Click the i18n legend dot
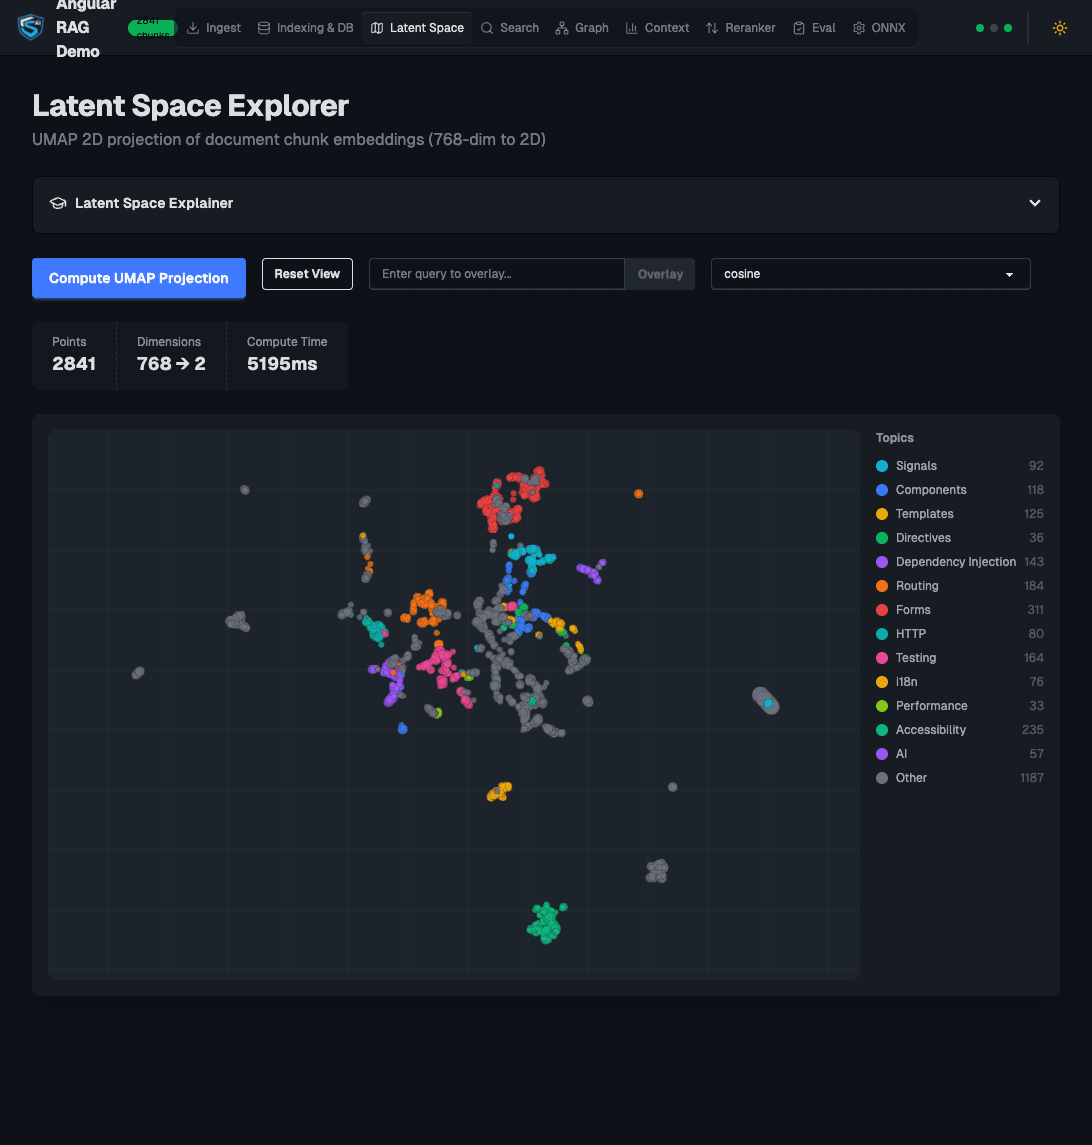This screenshot has height=1145, width=1092. click(882, 682)
